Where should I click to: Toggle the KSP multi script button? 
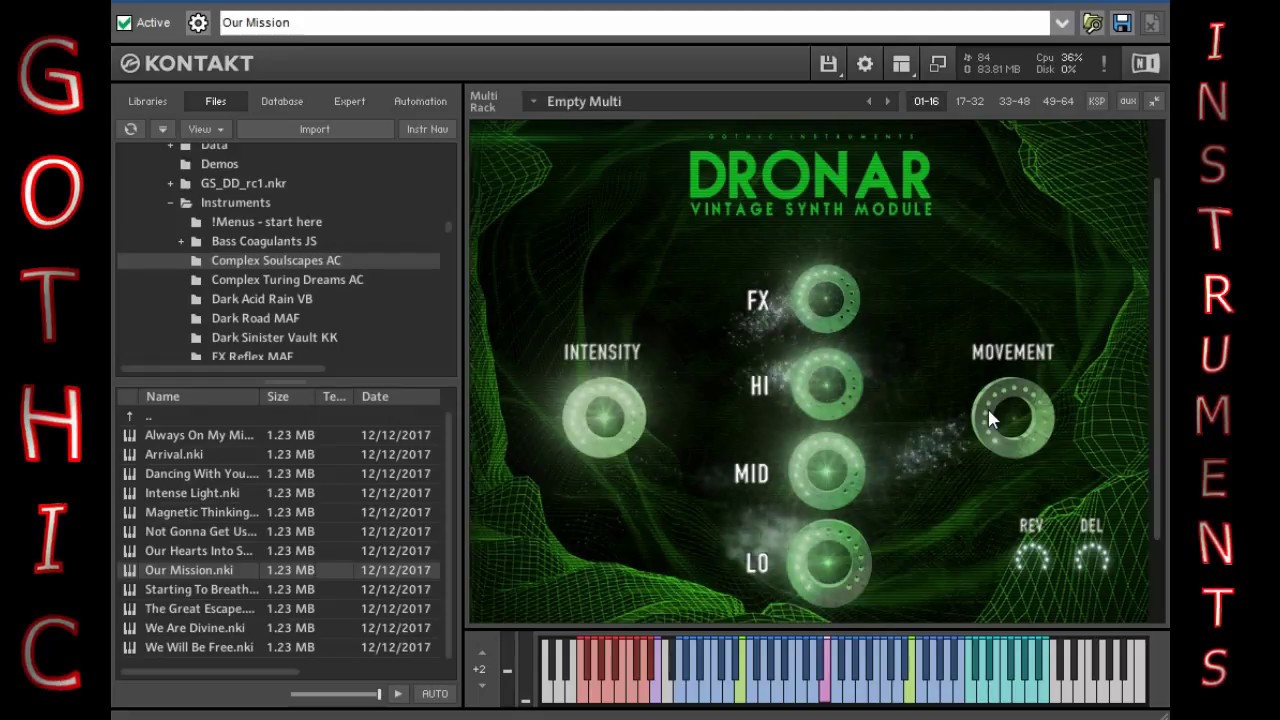tap(1097, 101)
